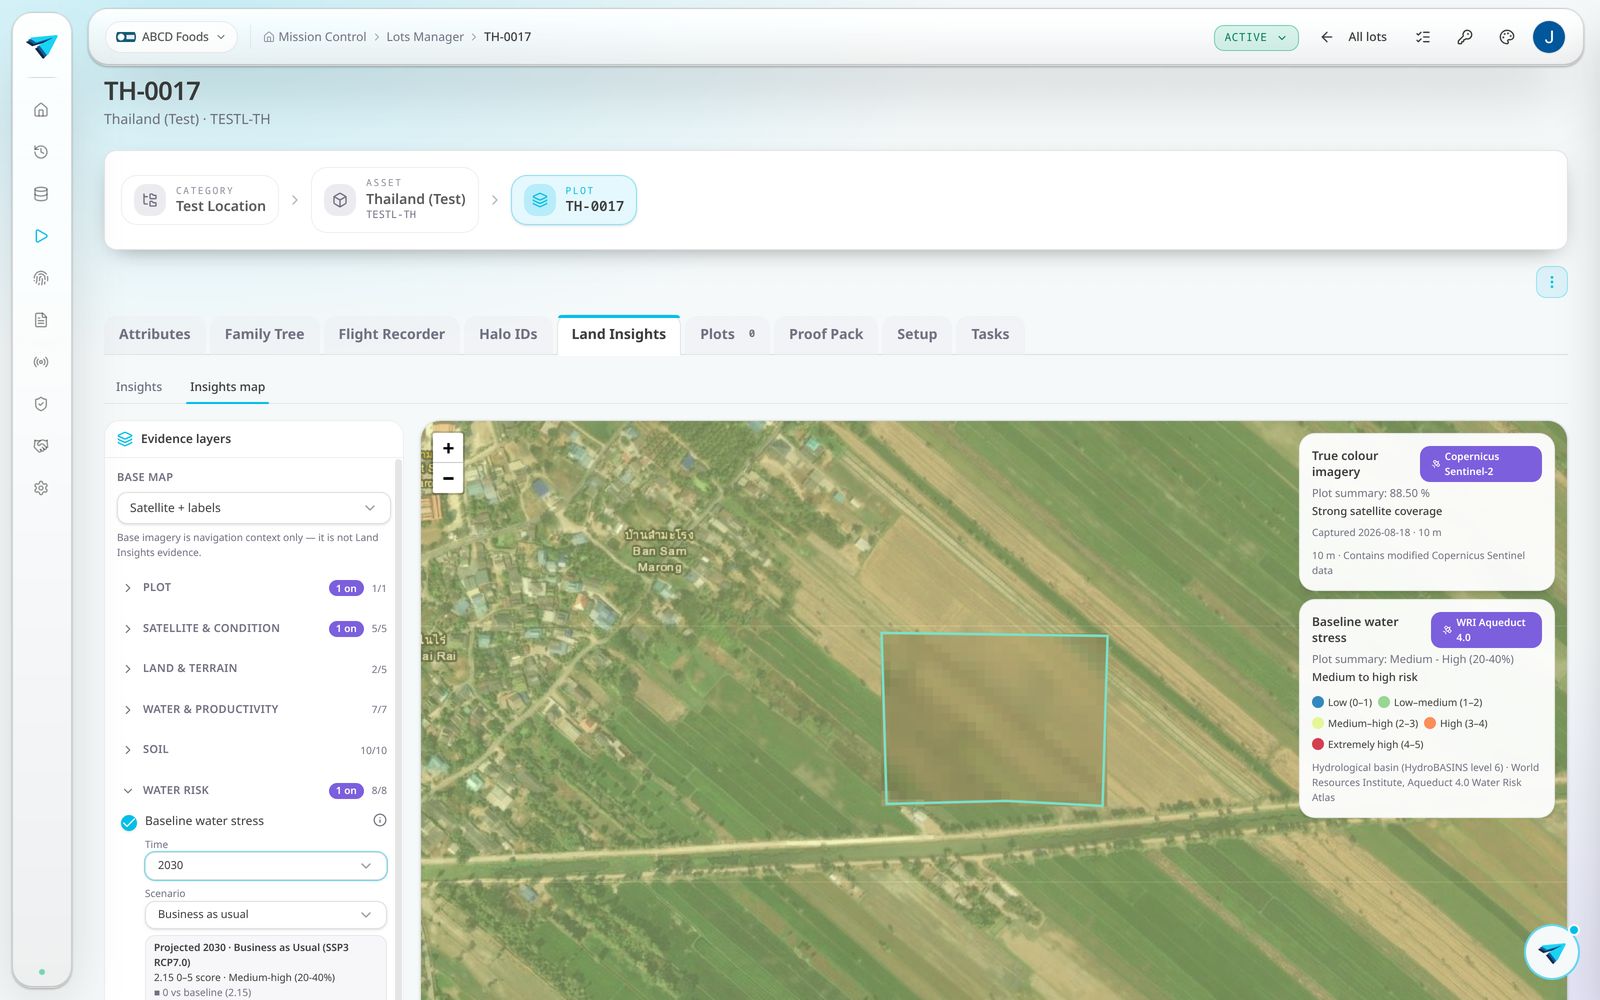Open the history clock icon in sidebar

pyautogui.click(x=41, y=152)
